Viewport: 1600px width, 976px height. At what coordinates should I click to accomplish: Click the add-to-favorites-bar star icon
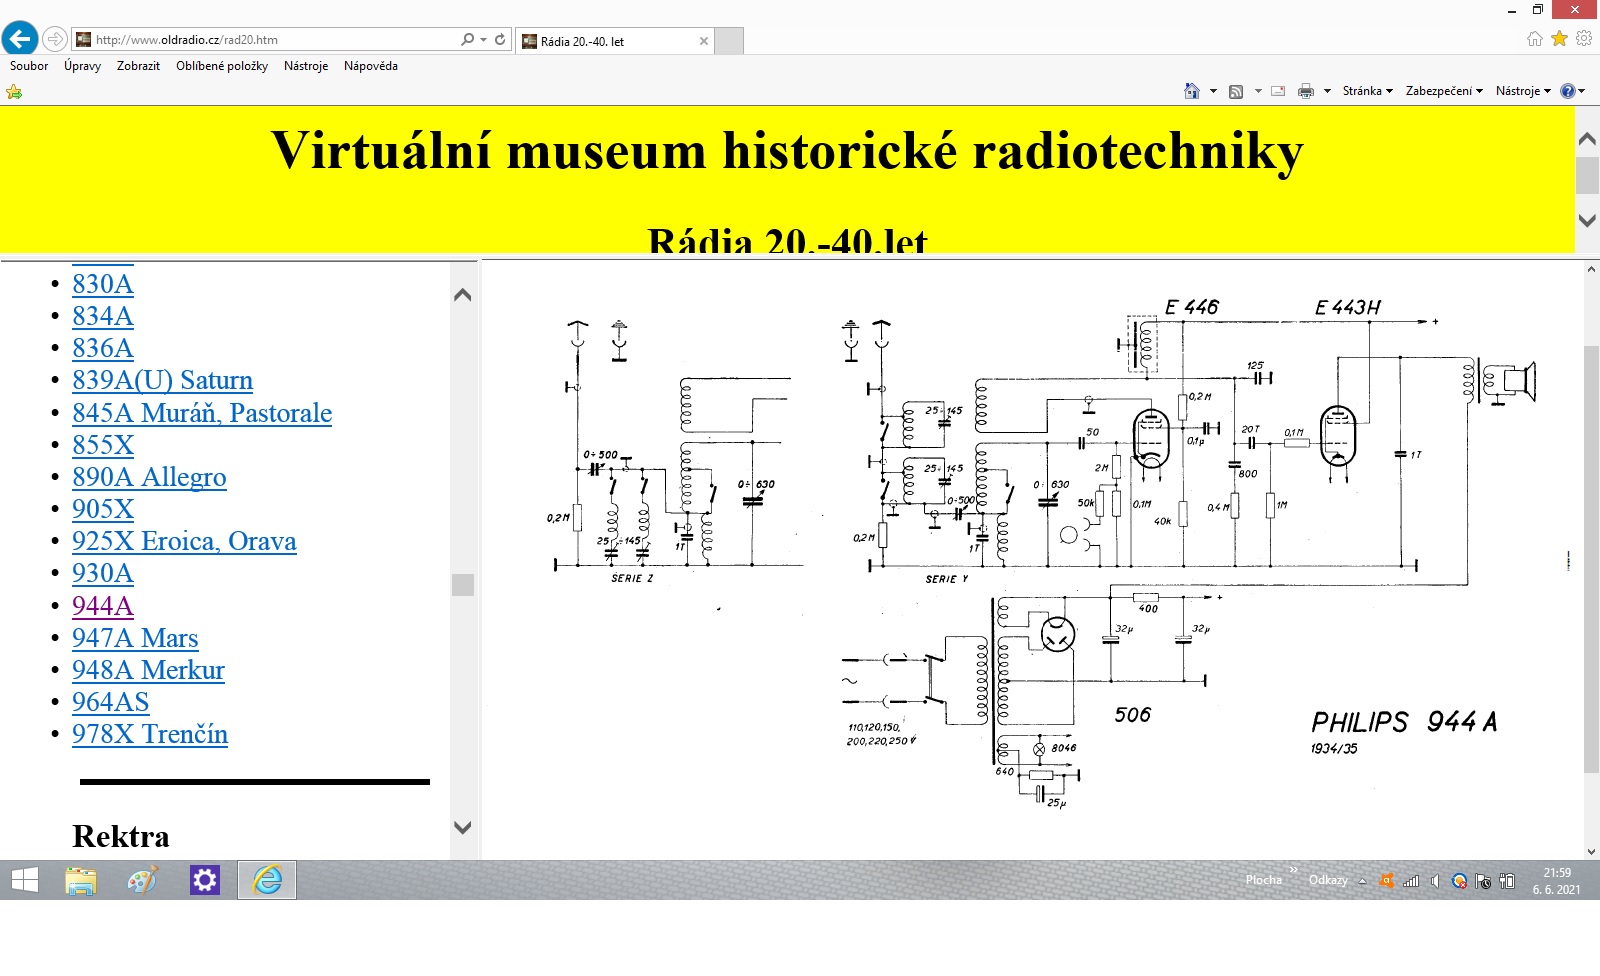(x=14, y=92)
